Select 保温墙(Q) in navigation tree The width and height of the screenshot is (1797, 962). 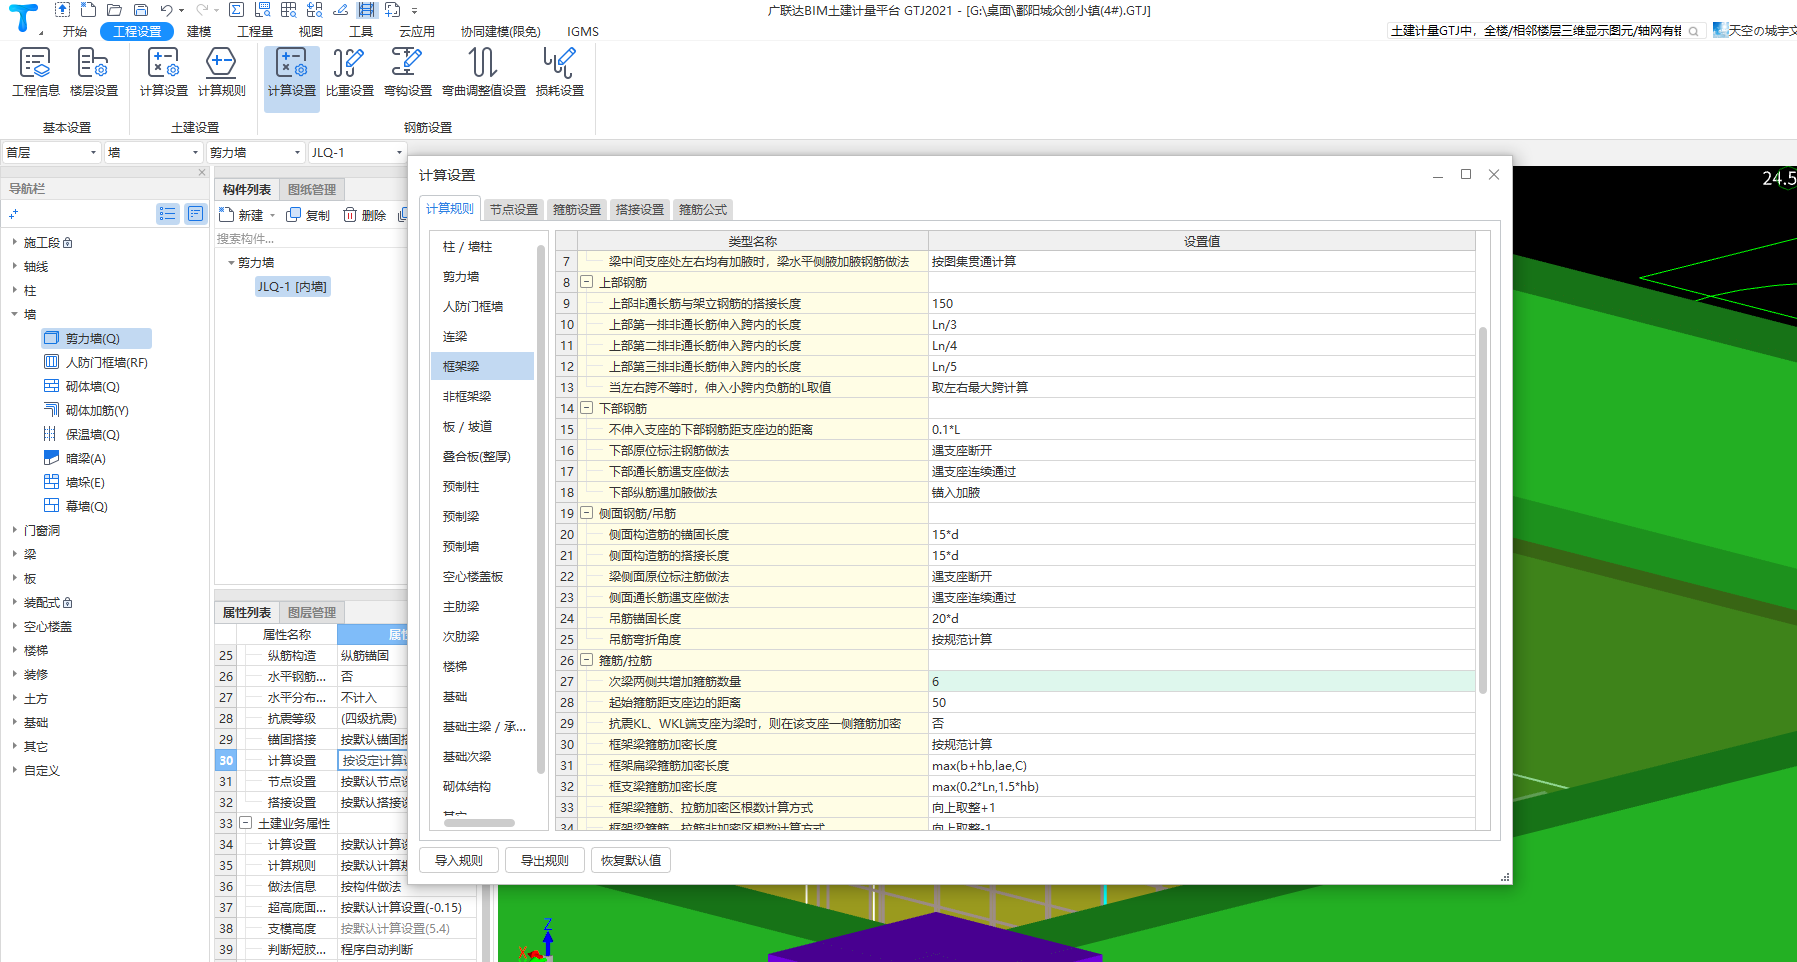coord(92,434)
